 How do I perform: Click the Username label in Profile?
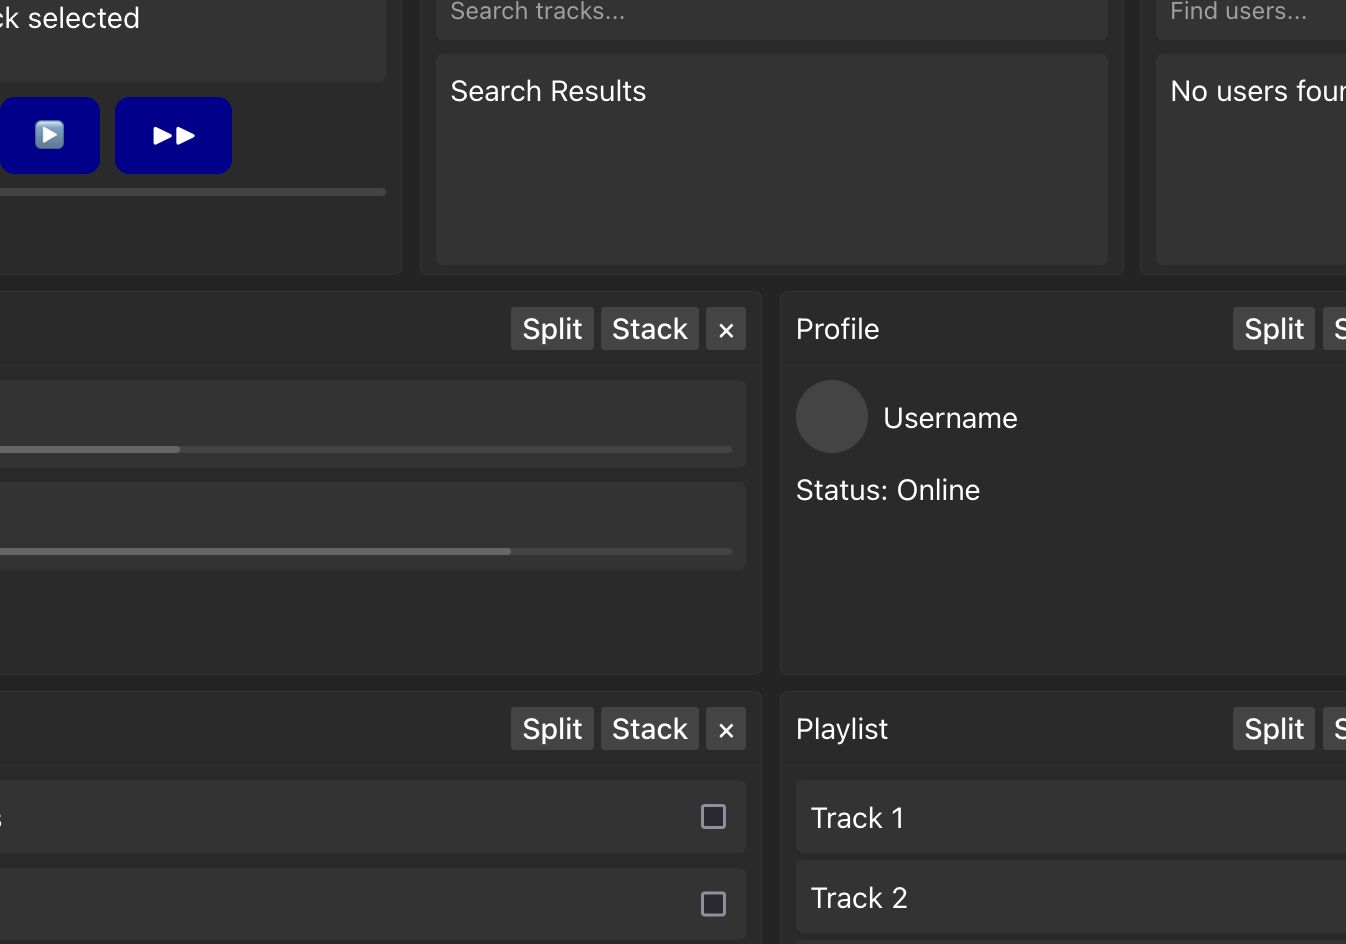[950, 418]
